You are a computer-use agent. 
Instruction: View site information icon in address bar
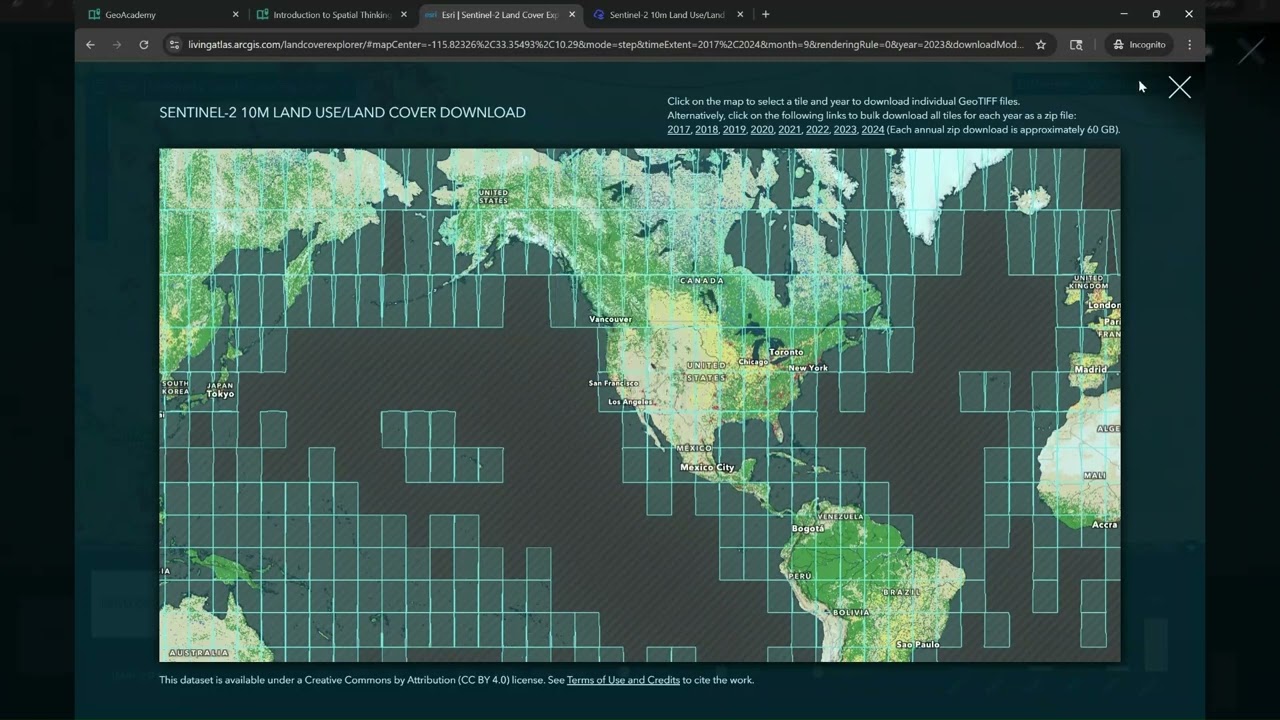tap(174, 45)
